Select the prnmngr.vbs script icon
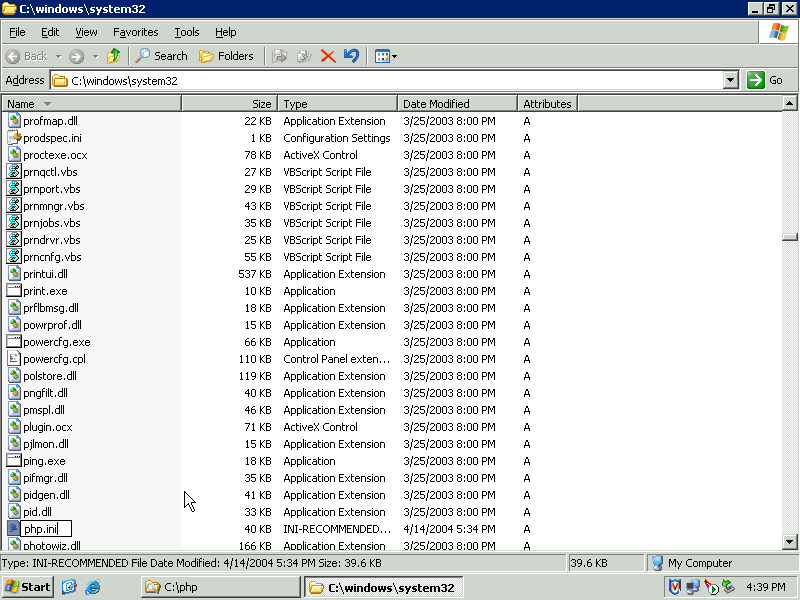Image resolution: width=800 pixels, height=600 pixels. pos(14,206)
